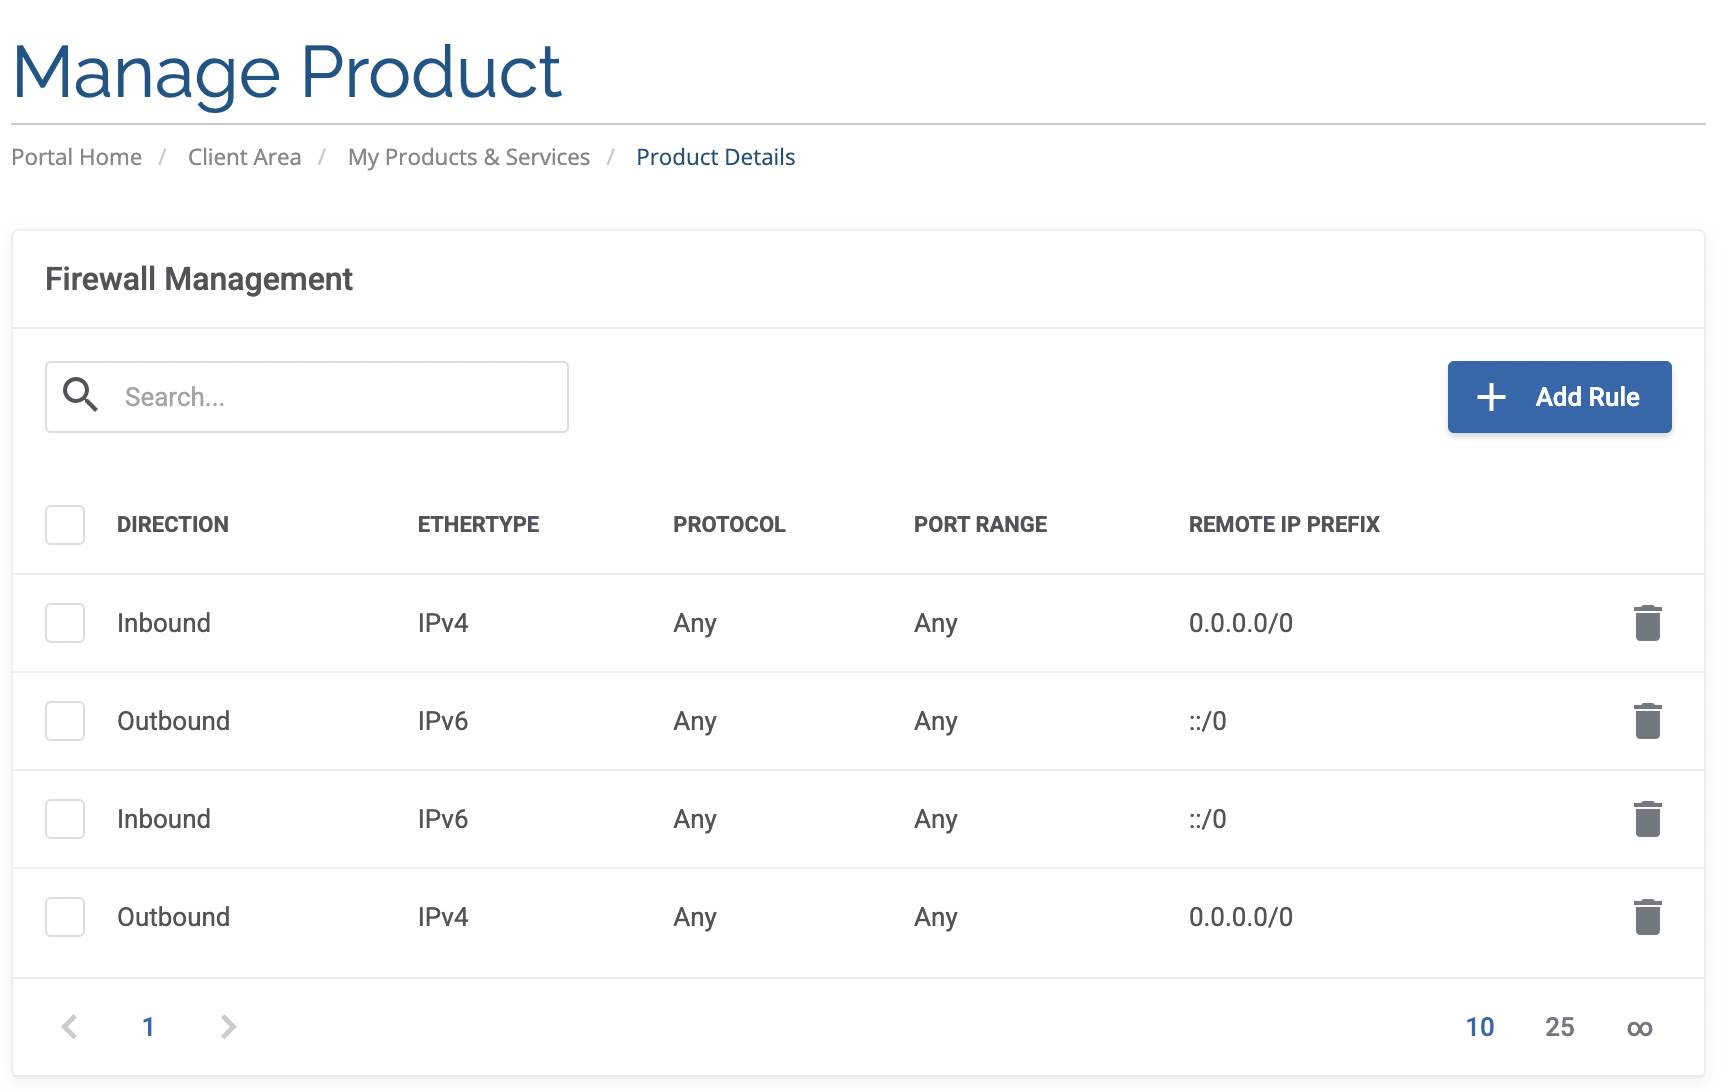Toggle the select-all checkbox in header
The height and width of the screenshot is (1092, 1722).
click(65, 525)
